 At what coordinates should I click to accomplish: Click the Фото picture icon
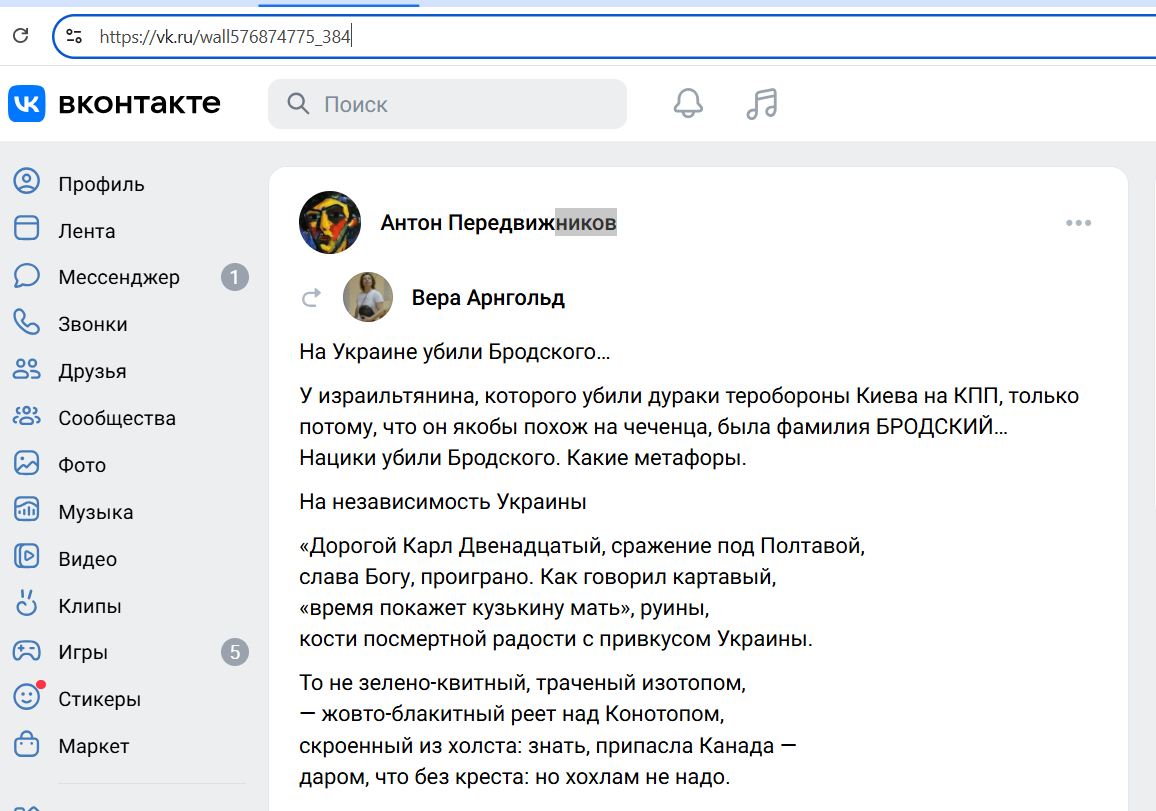click(27, 463)
